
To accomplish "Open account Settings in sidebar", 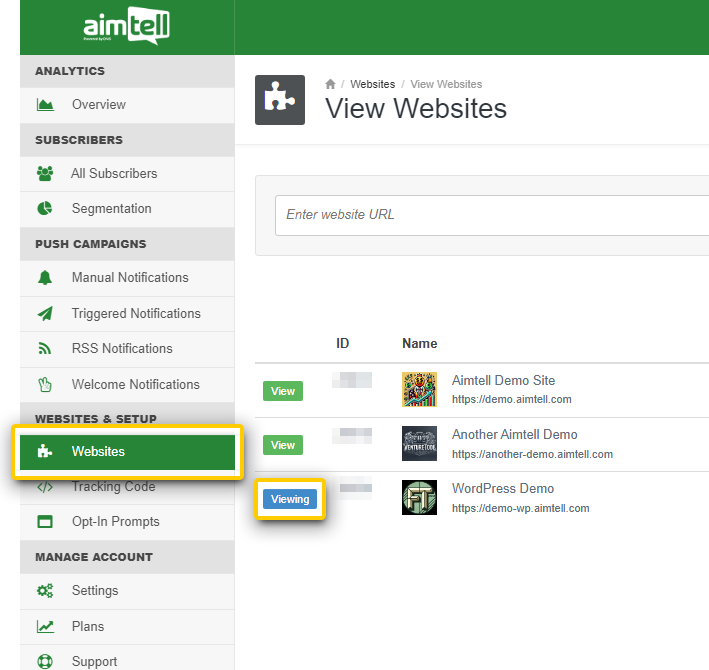I will [95, 591].
